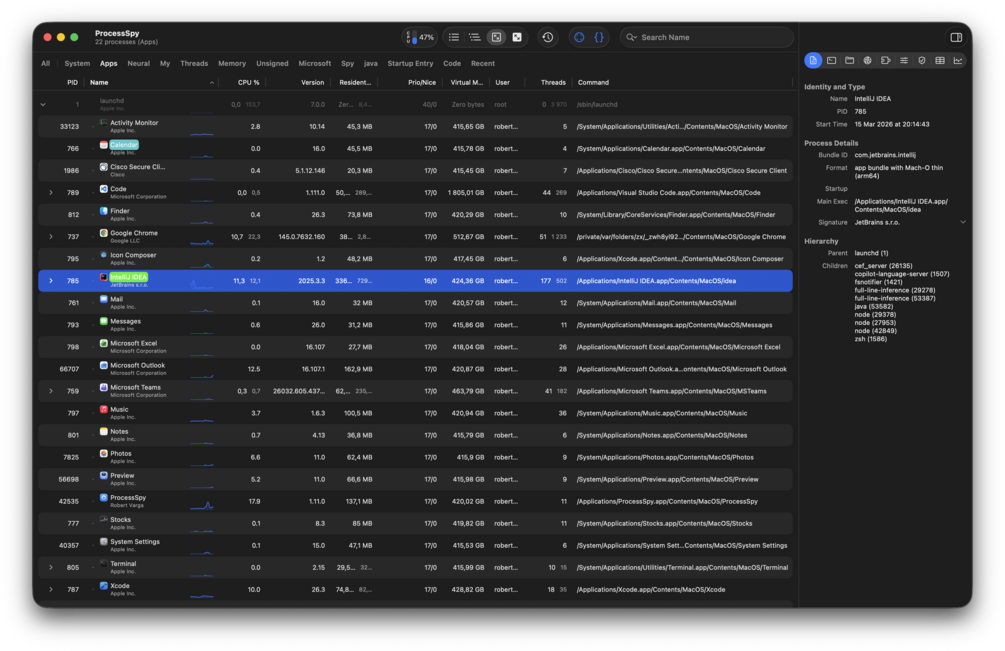
Task: Open the inspector table grid tab
Action: (x=940, y=60)
